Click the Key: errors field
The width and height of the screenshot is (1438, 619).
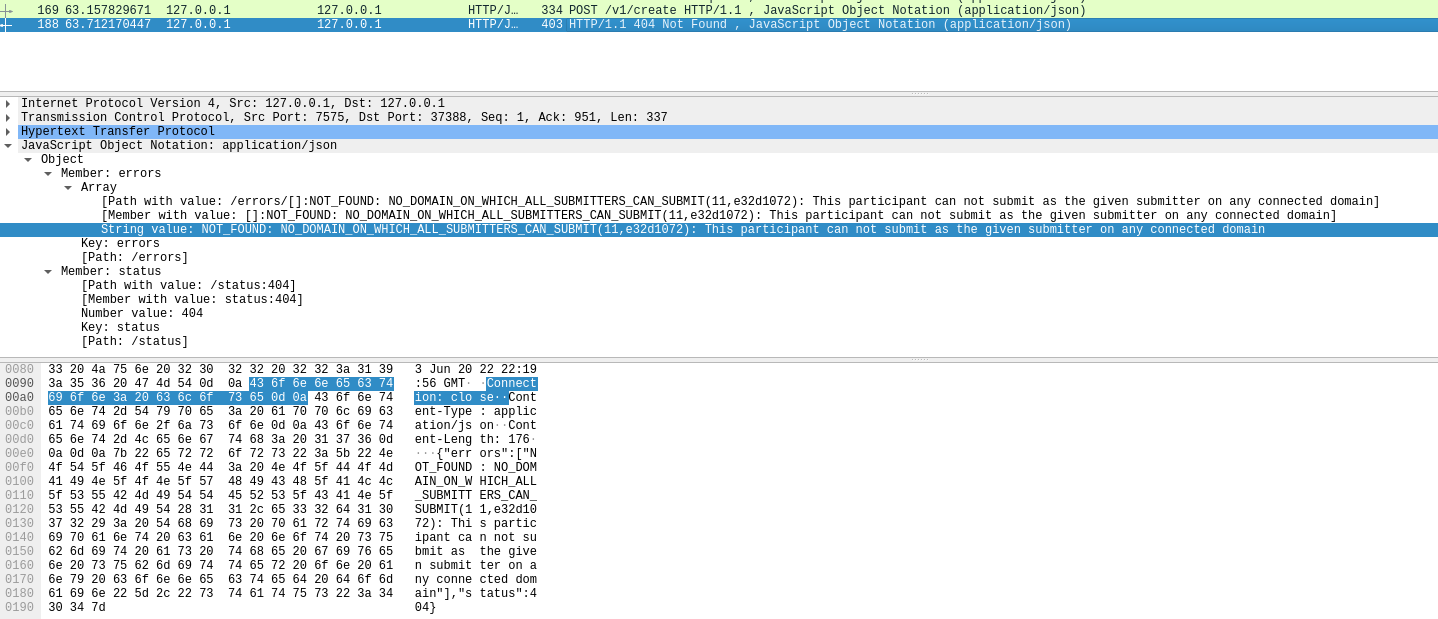(120, 244)
